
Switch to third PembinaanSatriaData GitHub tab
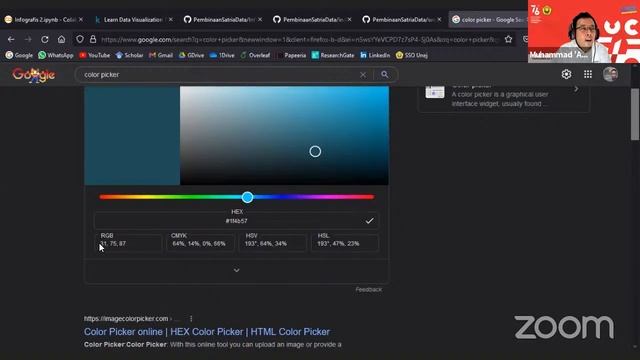click(398, 20)
